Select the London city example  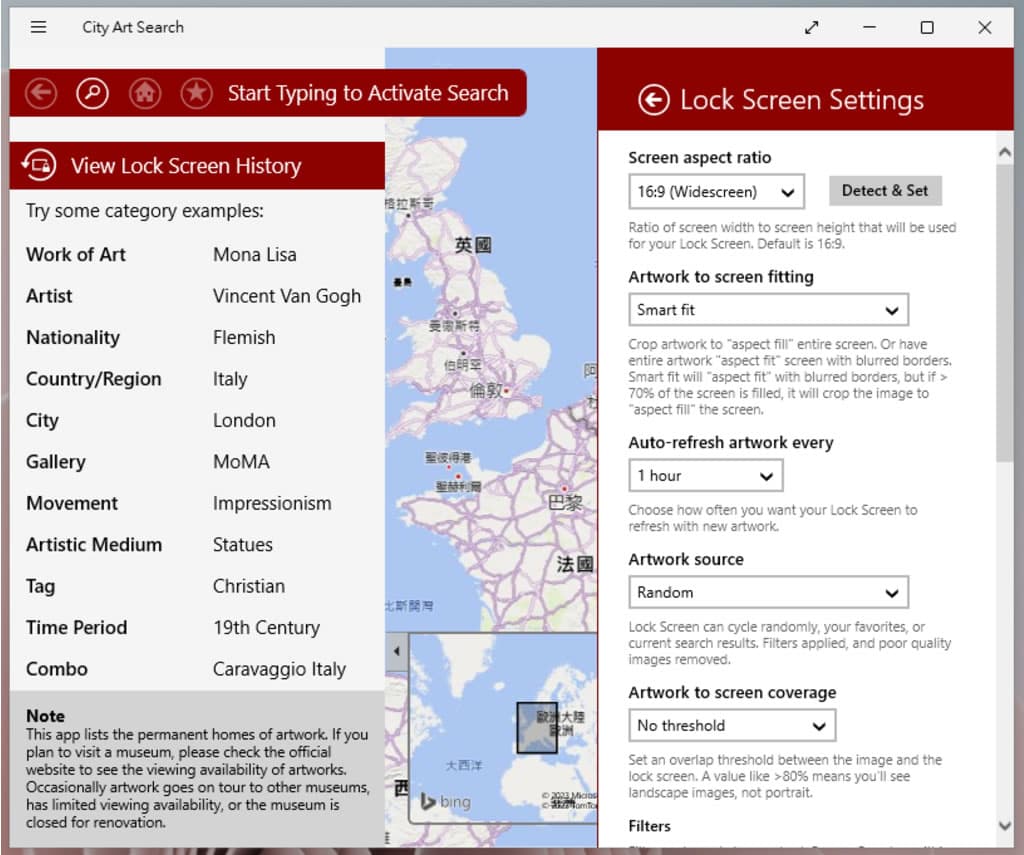(244, 421)
